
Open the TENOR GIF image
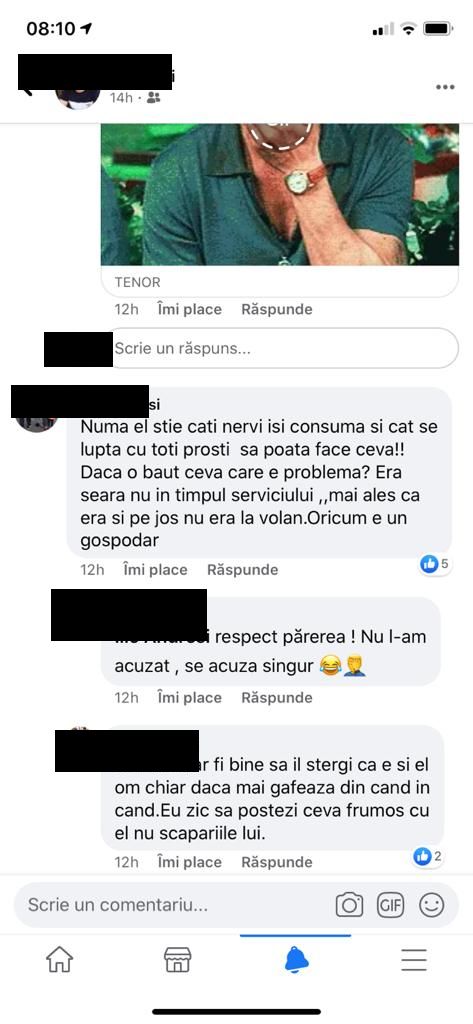coord(280,195)
